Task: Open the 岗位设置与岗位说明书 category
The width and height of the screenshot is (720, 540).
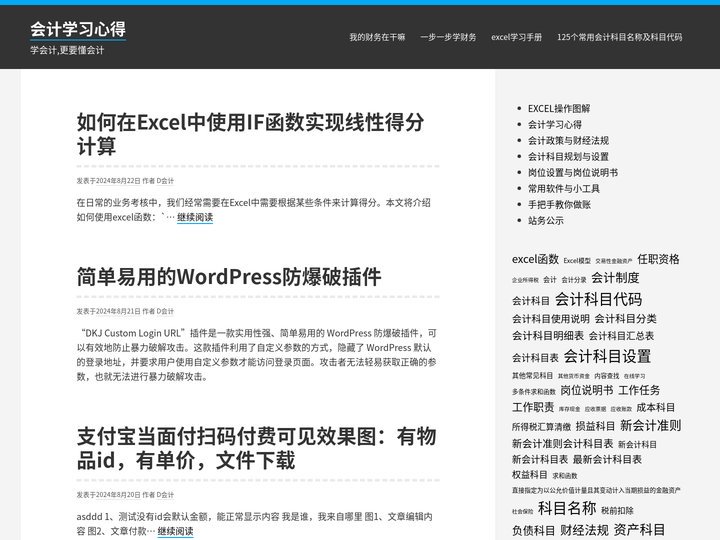Action: pyautogui.click(x=573, y=173)
